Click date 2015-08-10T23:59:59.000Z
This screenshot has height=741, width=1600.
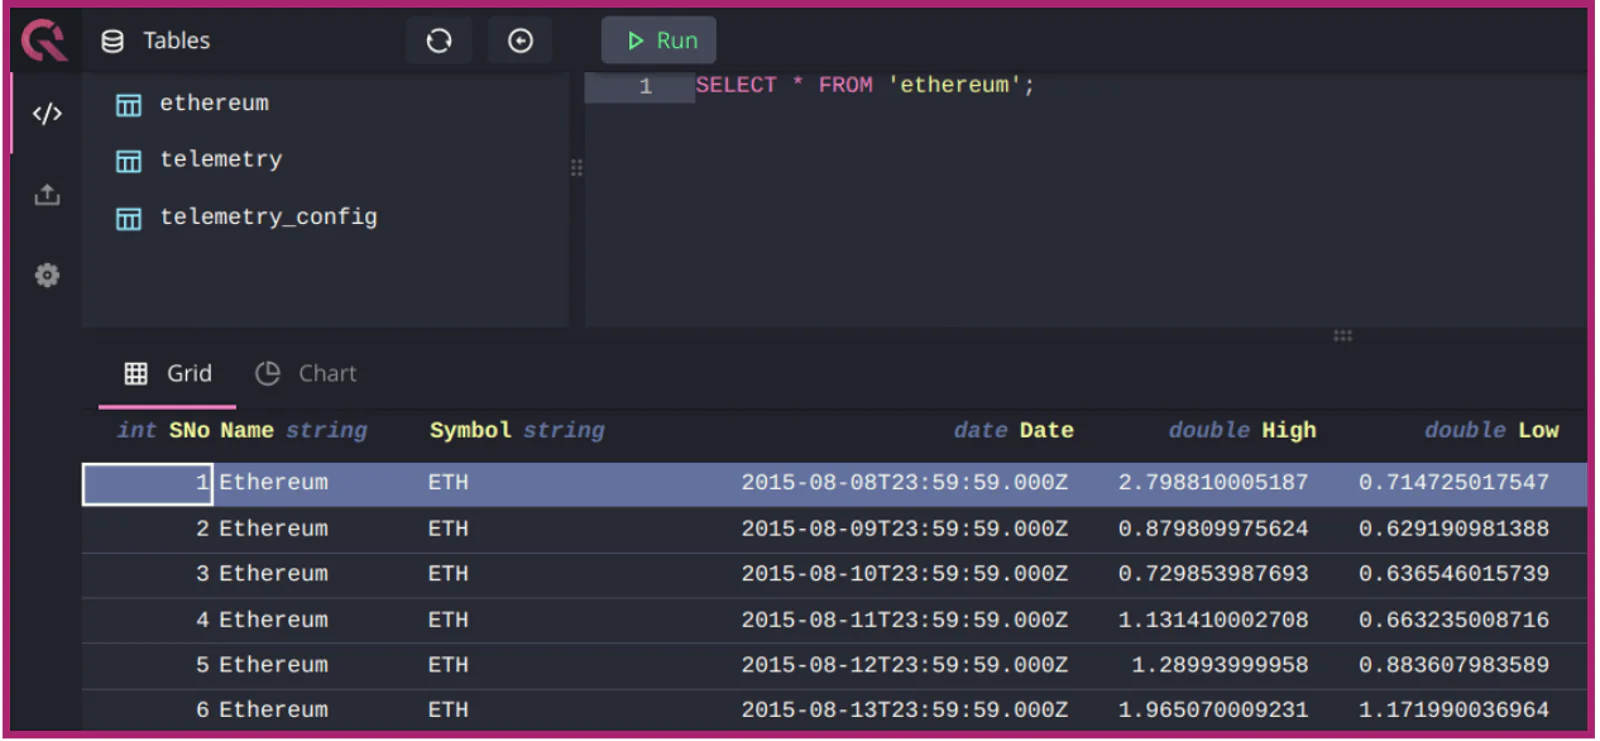(904, 575)
